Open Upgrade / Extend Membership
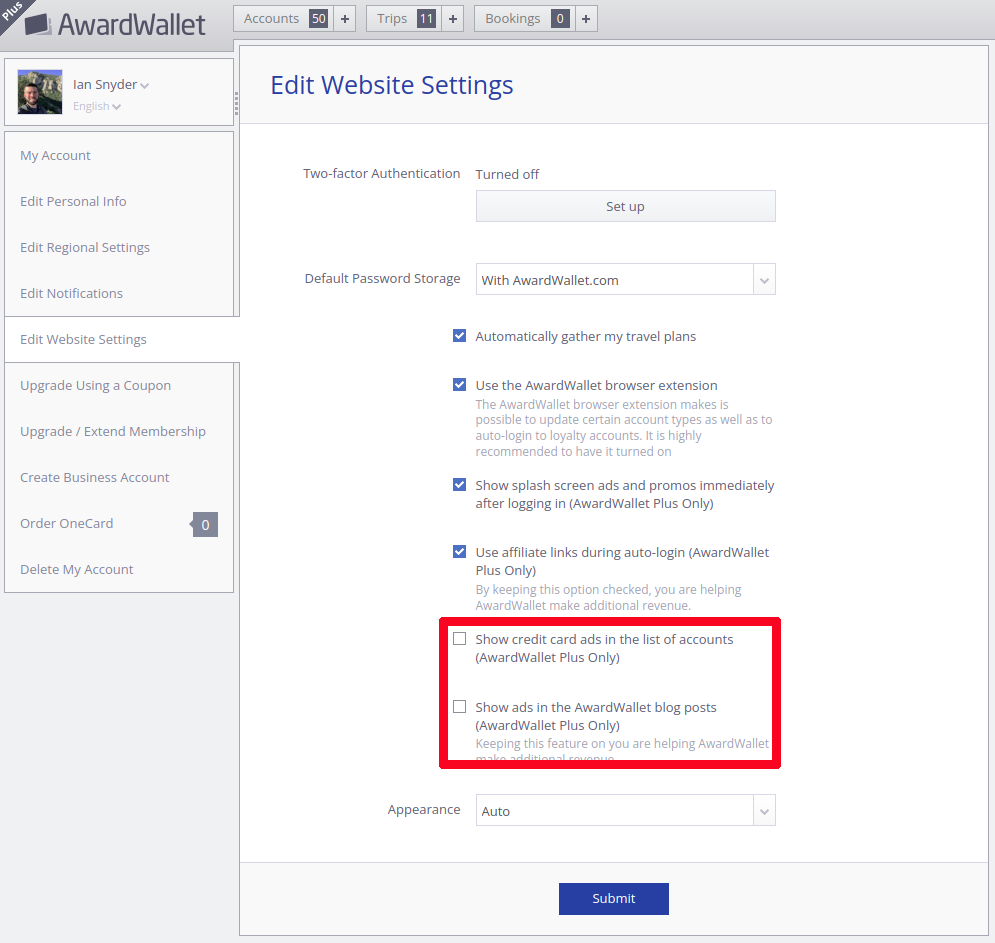The image size is (995, 943). [113, 432]
